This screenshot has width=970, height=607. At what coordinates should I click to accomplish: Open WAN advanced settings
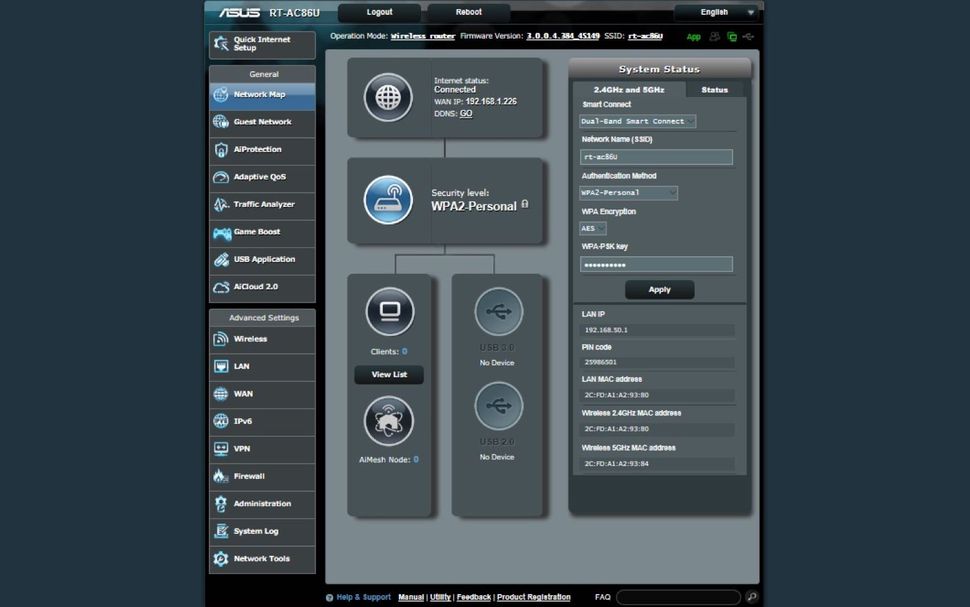pos(262,394)
